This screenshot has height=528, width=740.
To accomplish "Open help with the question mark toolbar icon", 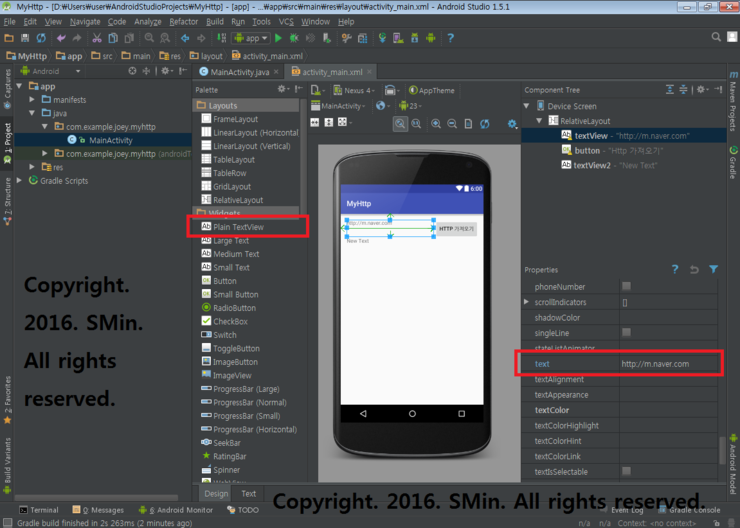I will pos(450,38).
